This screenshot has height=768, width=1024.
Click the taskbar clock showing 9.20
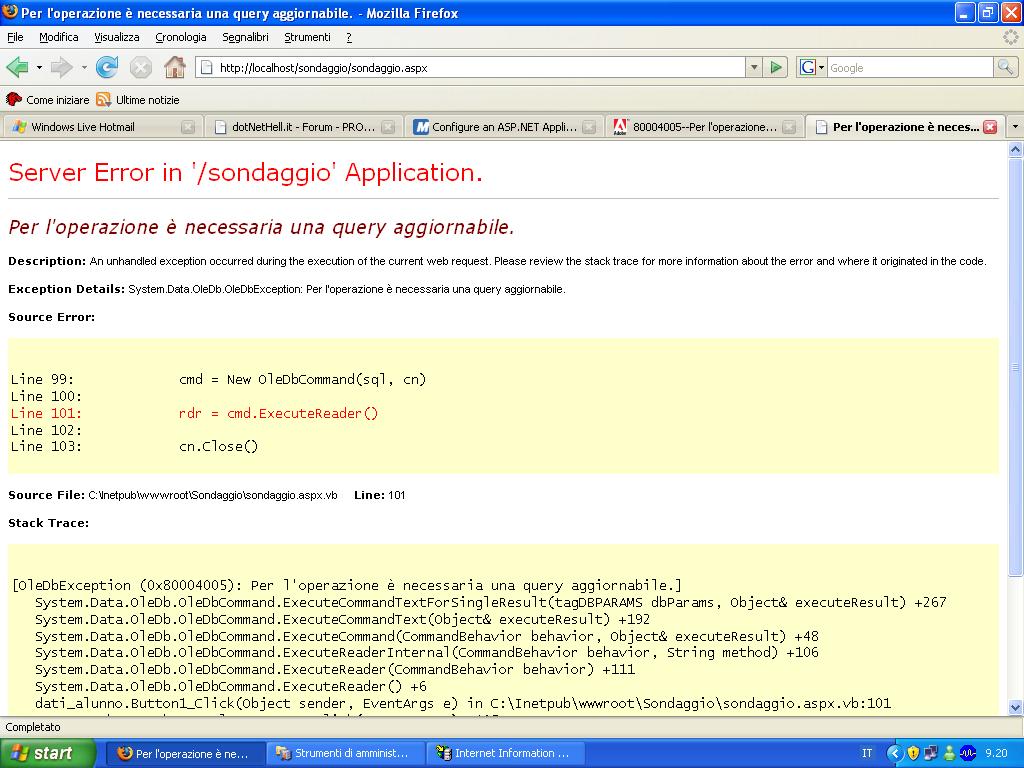click(997, 753)
